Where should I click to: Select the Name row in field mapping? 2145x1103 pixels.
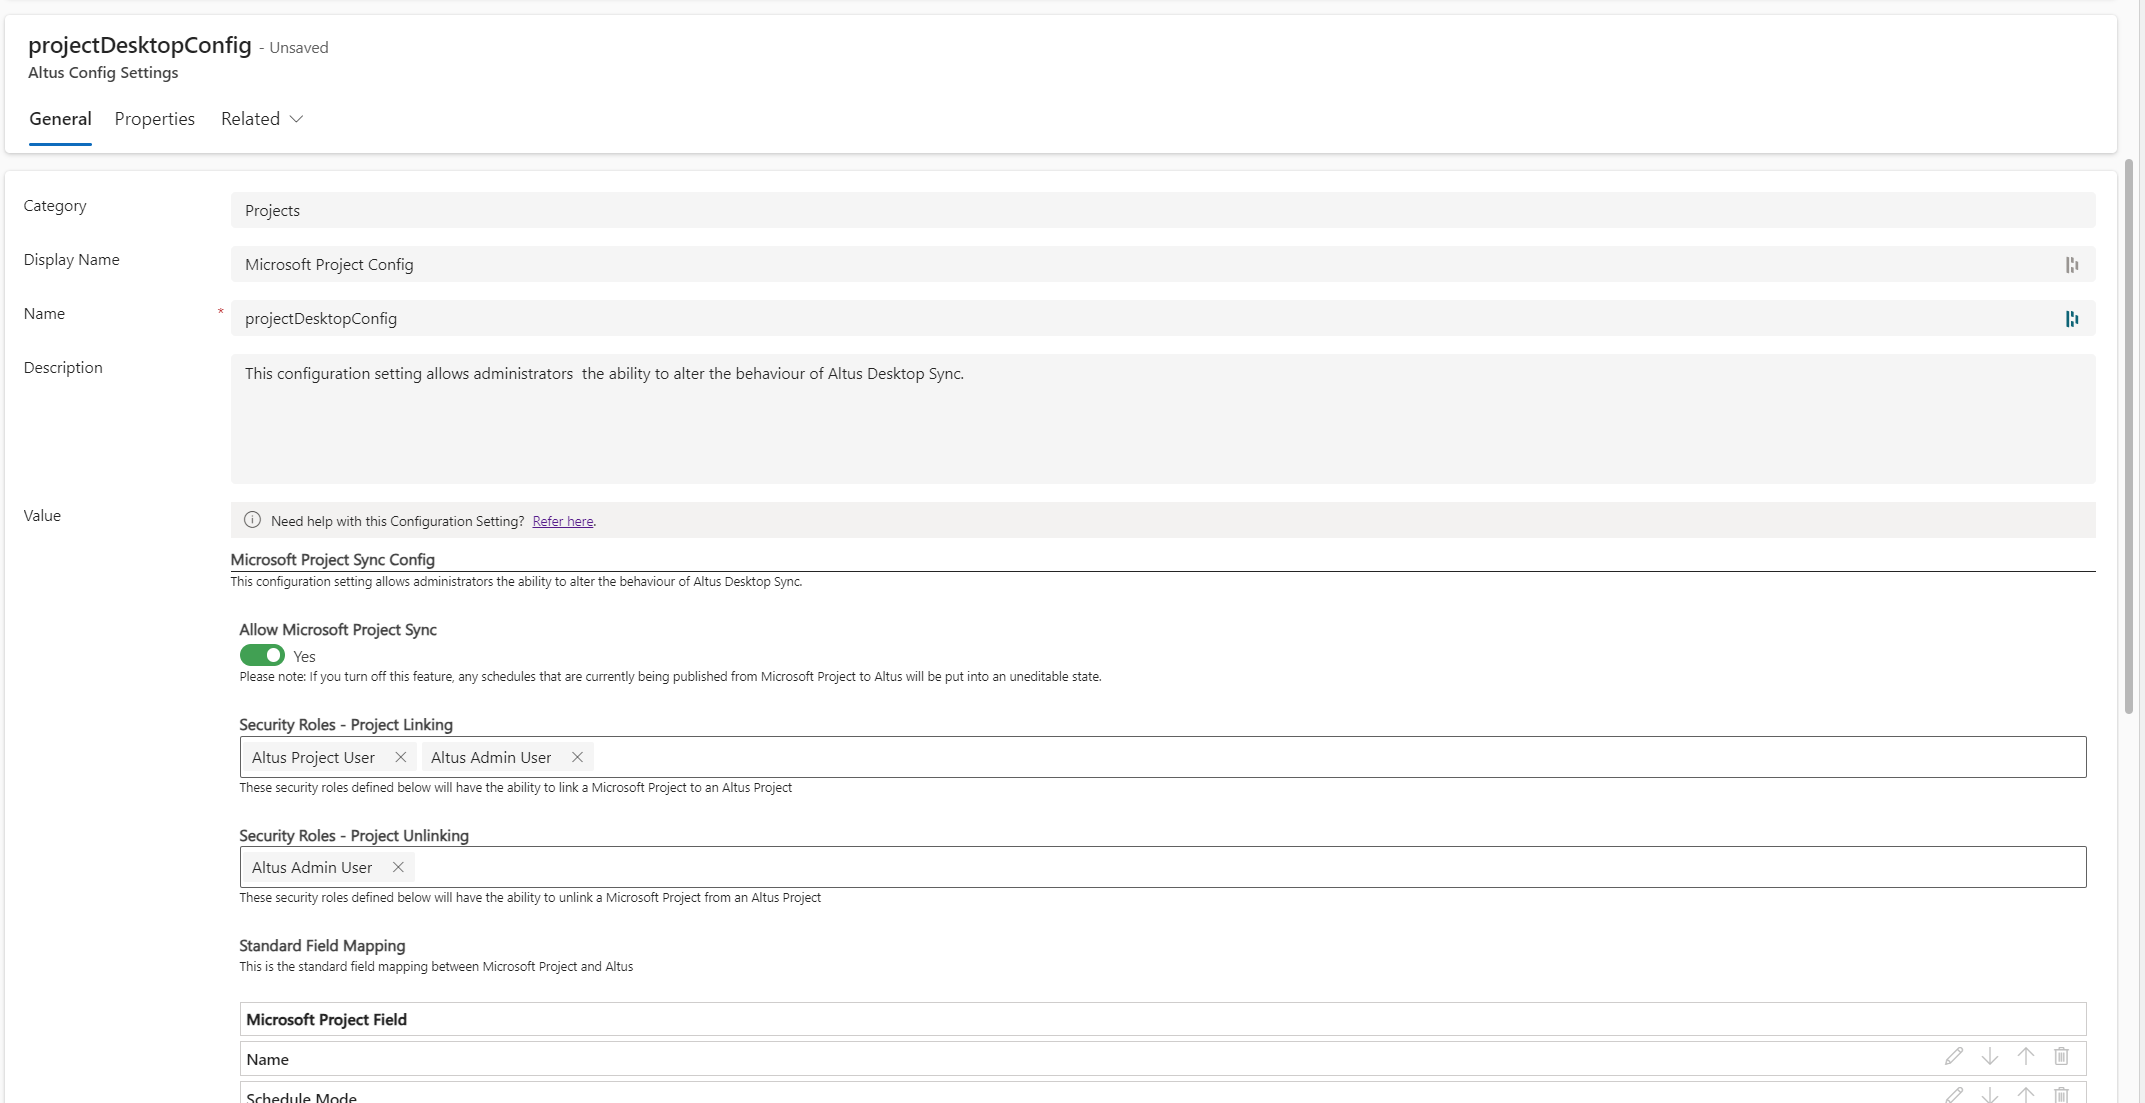1163,1059
